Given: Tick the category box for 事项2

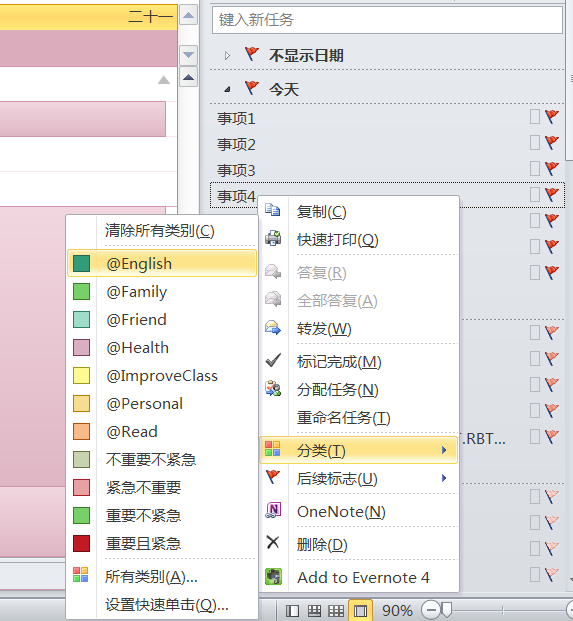Looking at the screenshot, I should pos(535,143).
